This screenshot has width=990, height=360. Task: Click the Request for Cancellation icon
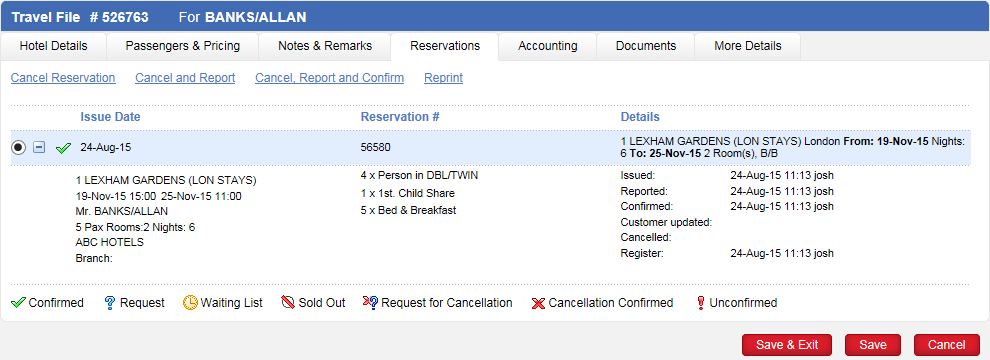tap(370, 303)
